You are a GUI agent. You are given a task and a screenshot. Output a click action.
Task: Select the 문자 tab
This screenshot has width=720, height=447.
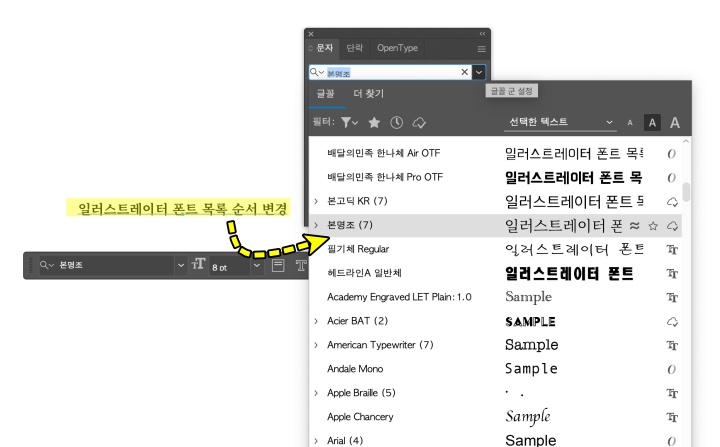324,48
